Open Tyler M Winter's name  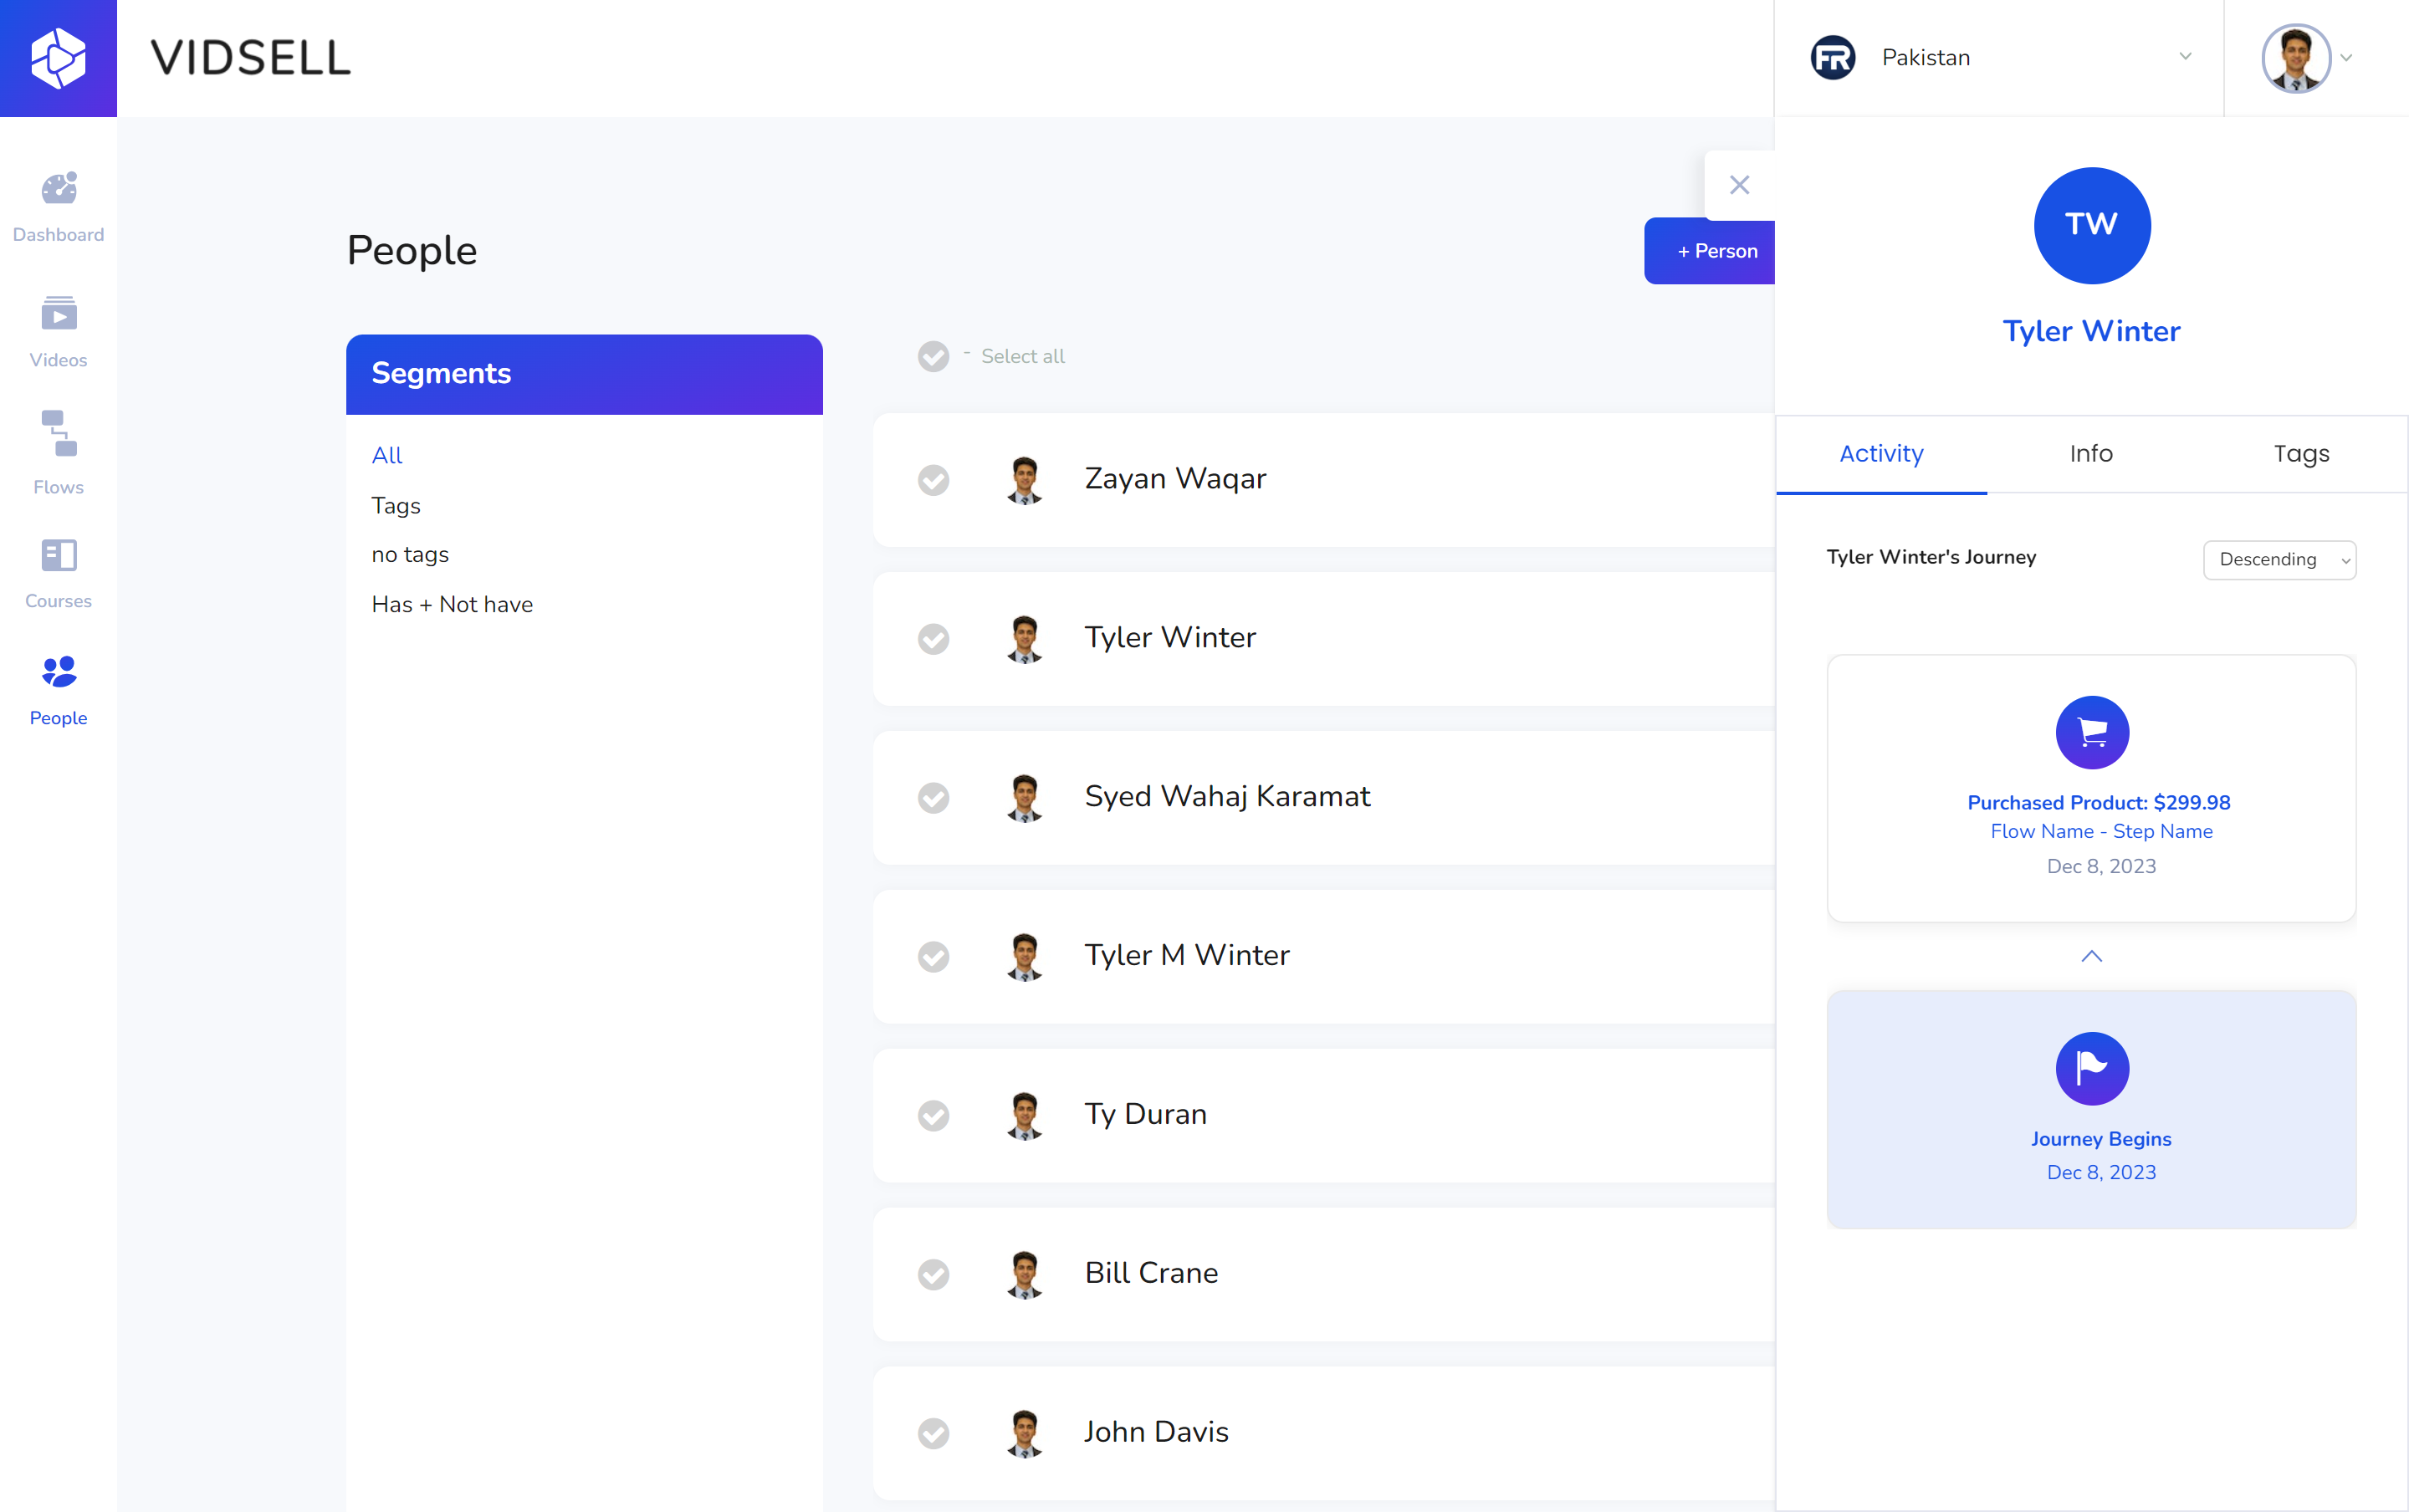pos(1187,956)
